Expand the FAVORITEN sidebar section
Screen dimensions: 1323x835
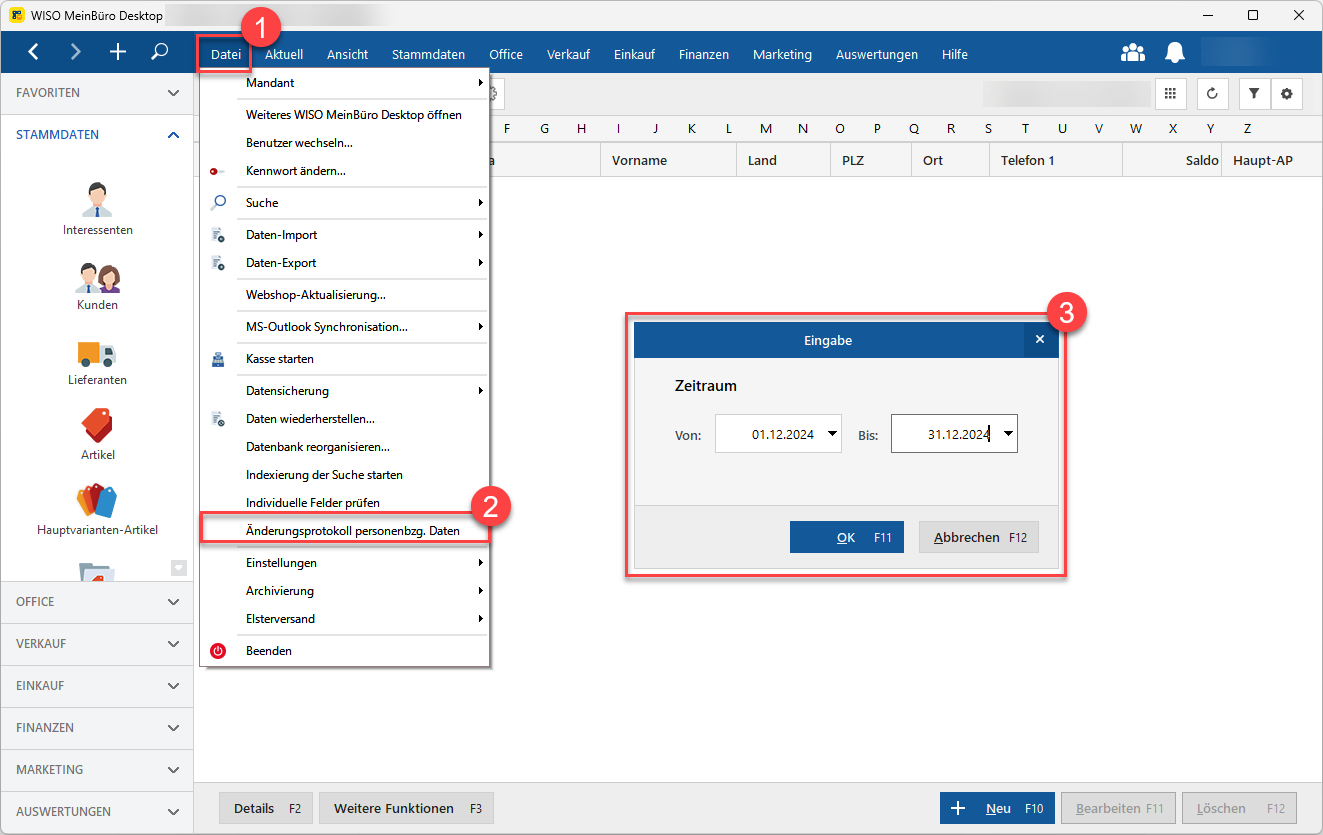[97, 93]
